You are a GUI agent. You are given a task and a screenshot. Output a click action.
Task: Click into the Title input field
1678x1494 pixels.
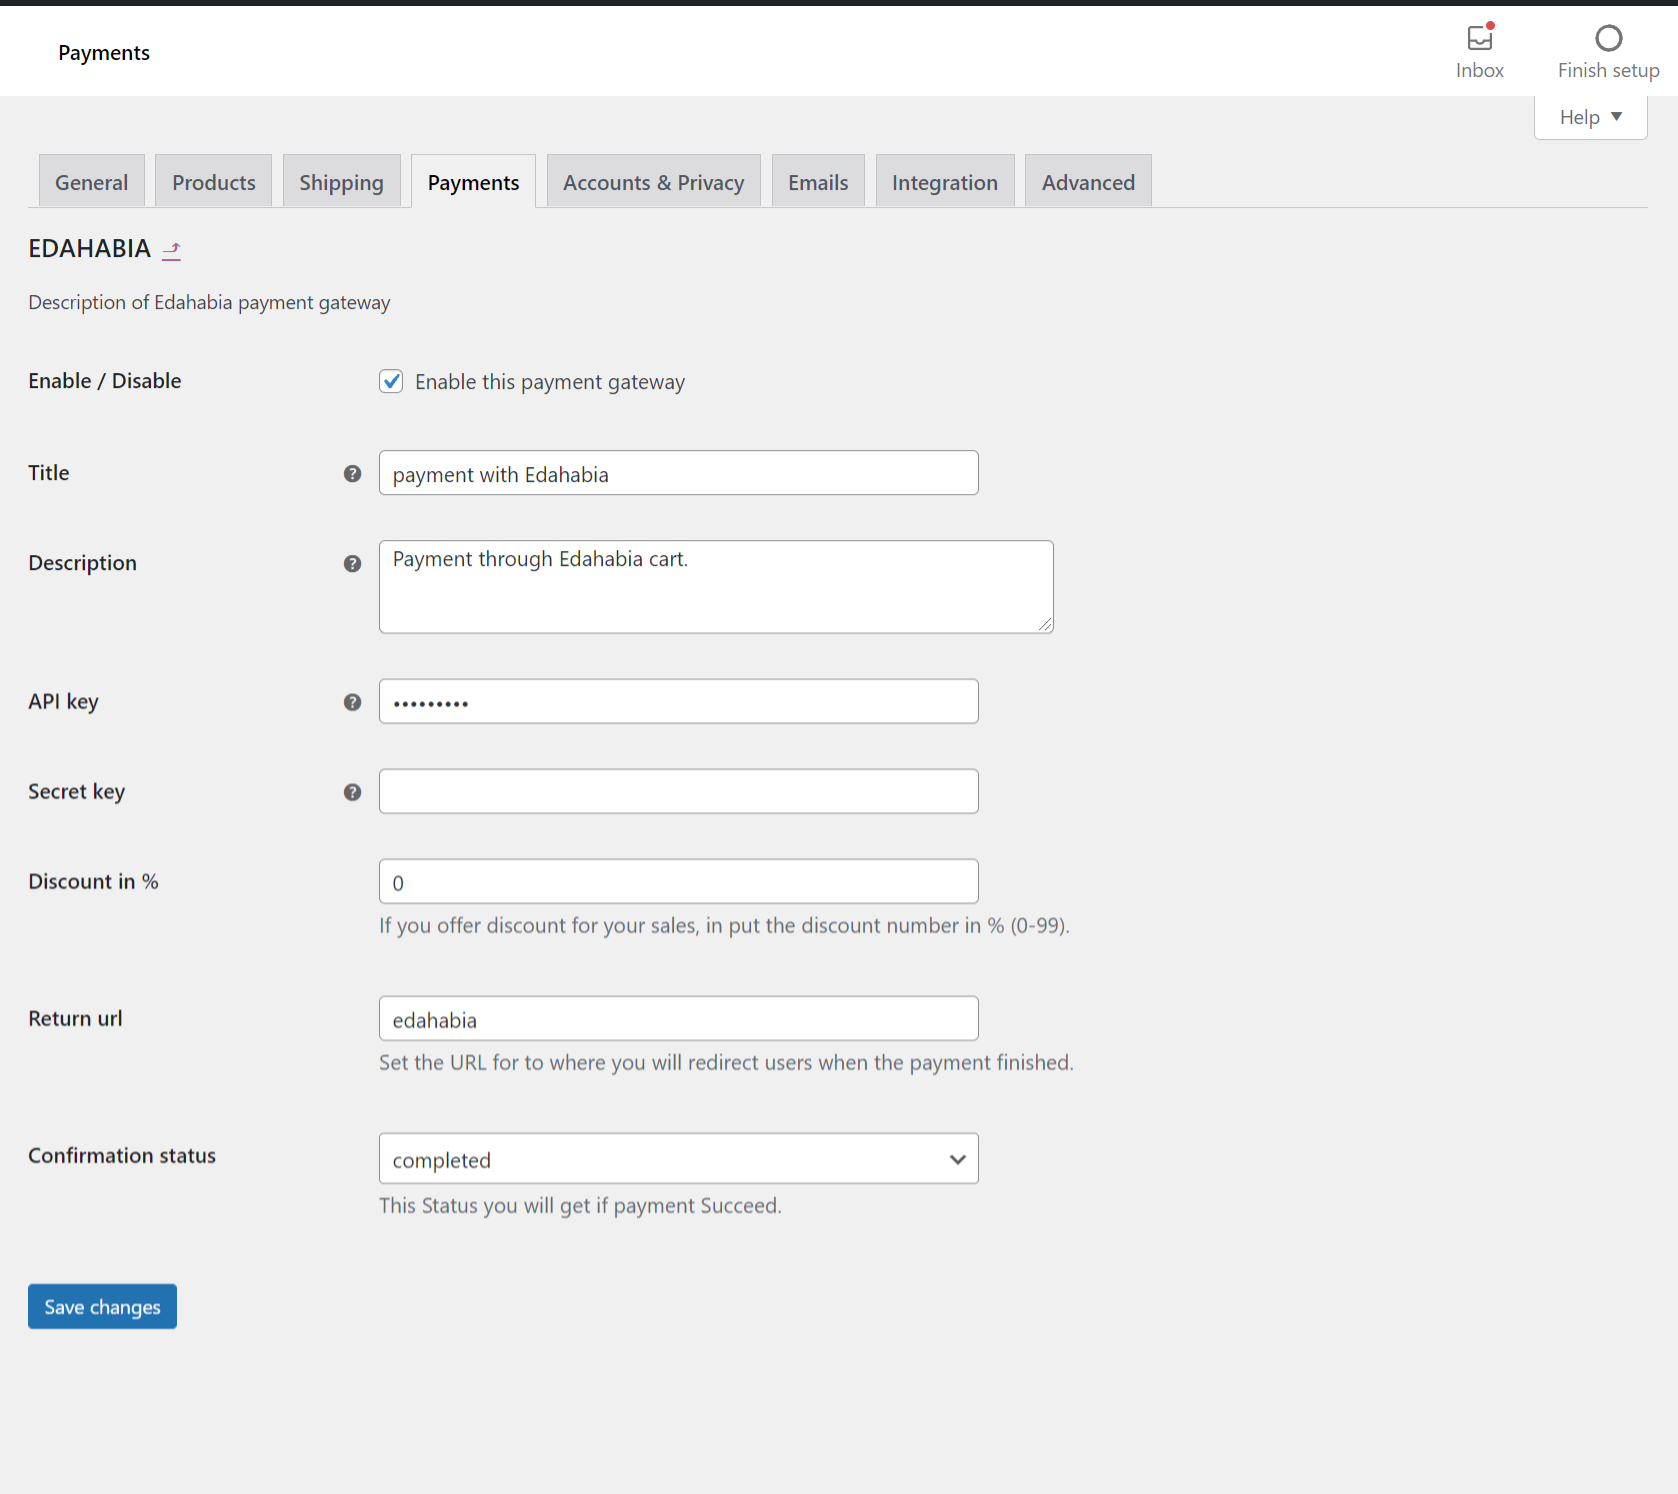678,473
